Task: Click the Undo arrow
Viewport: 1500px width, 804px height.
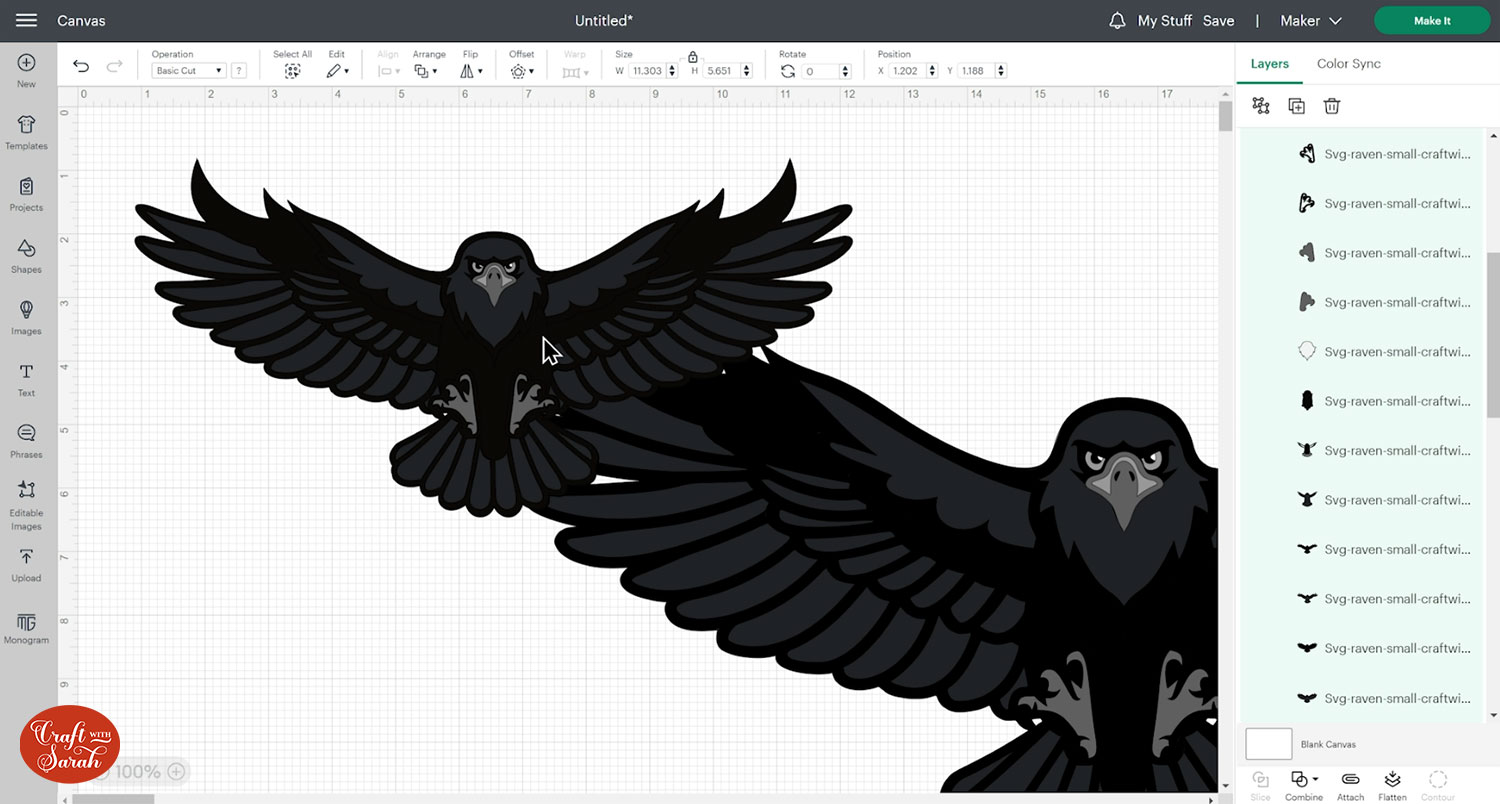Action: (81, 67)
